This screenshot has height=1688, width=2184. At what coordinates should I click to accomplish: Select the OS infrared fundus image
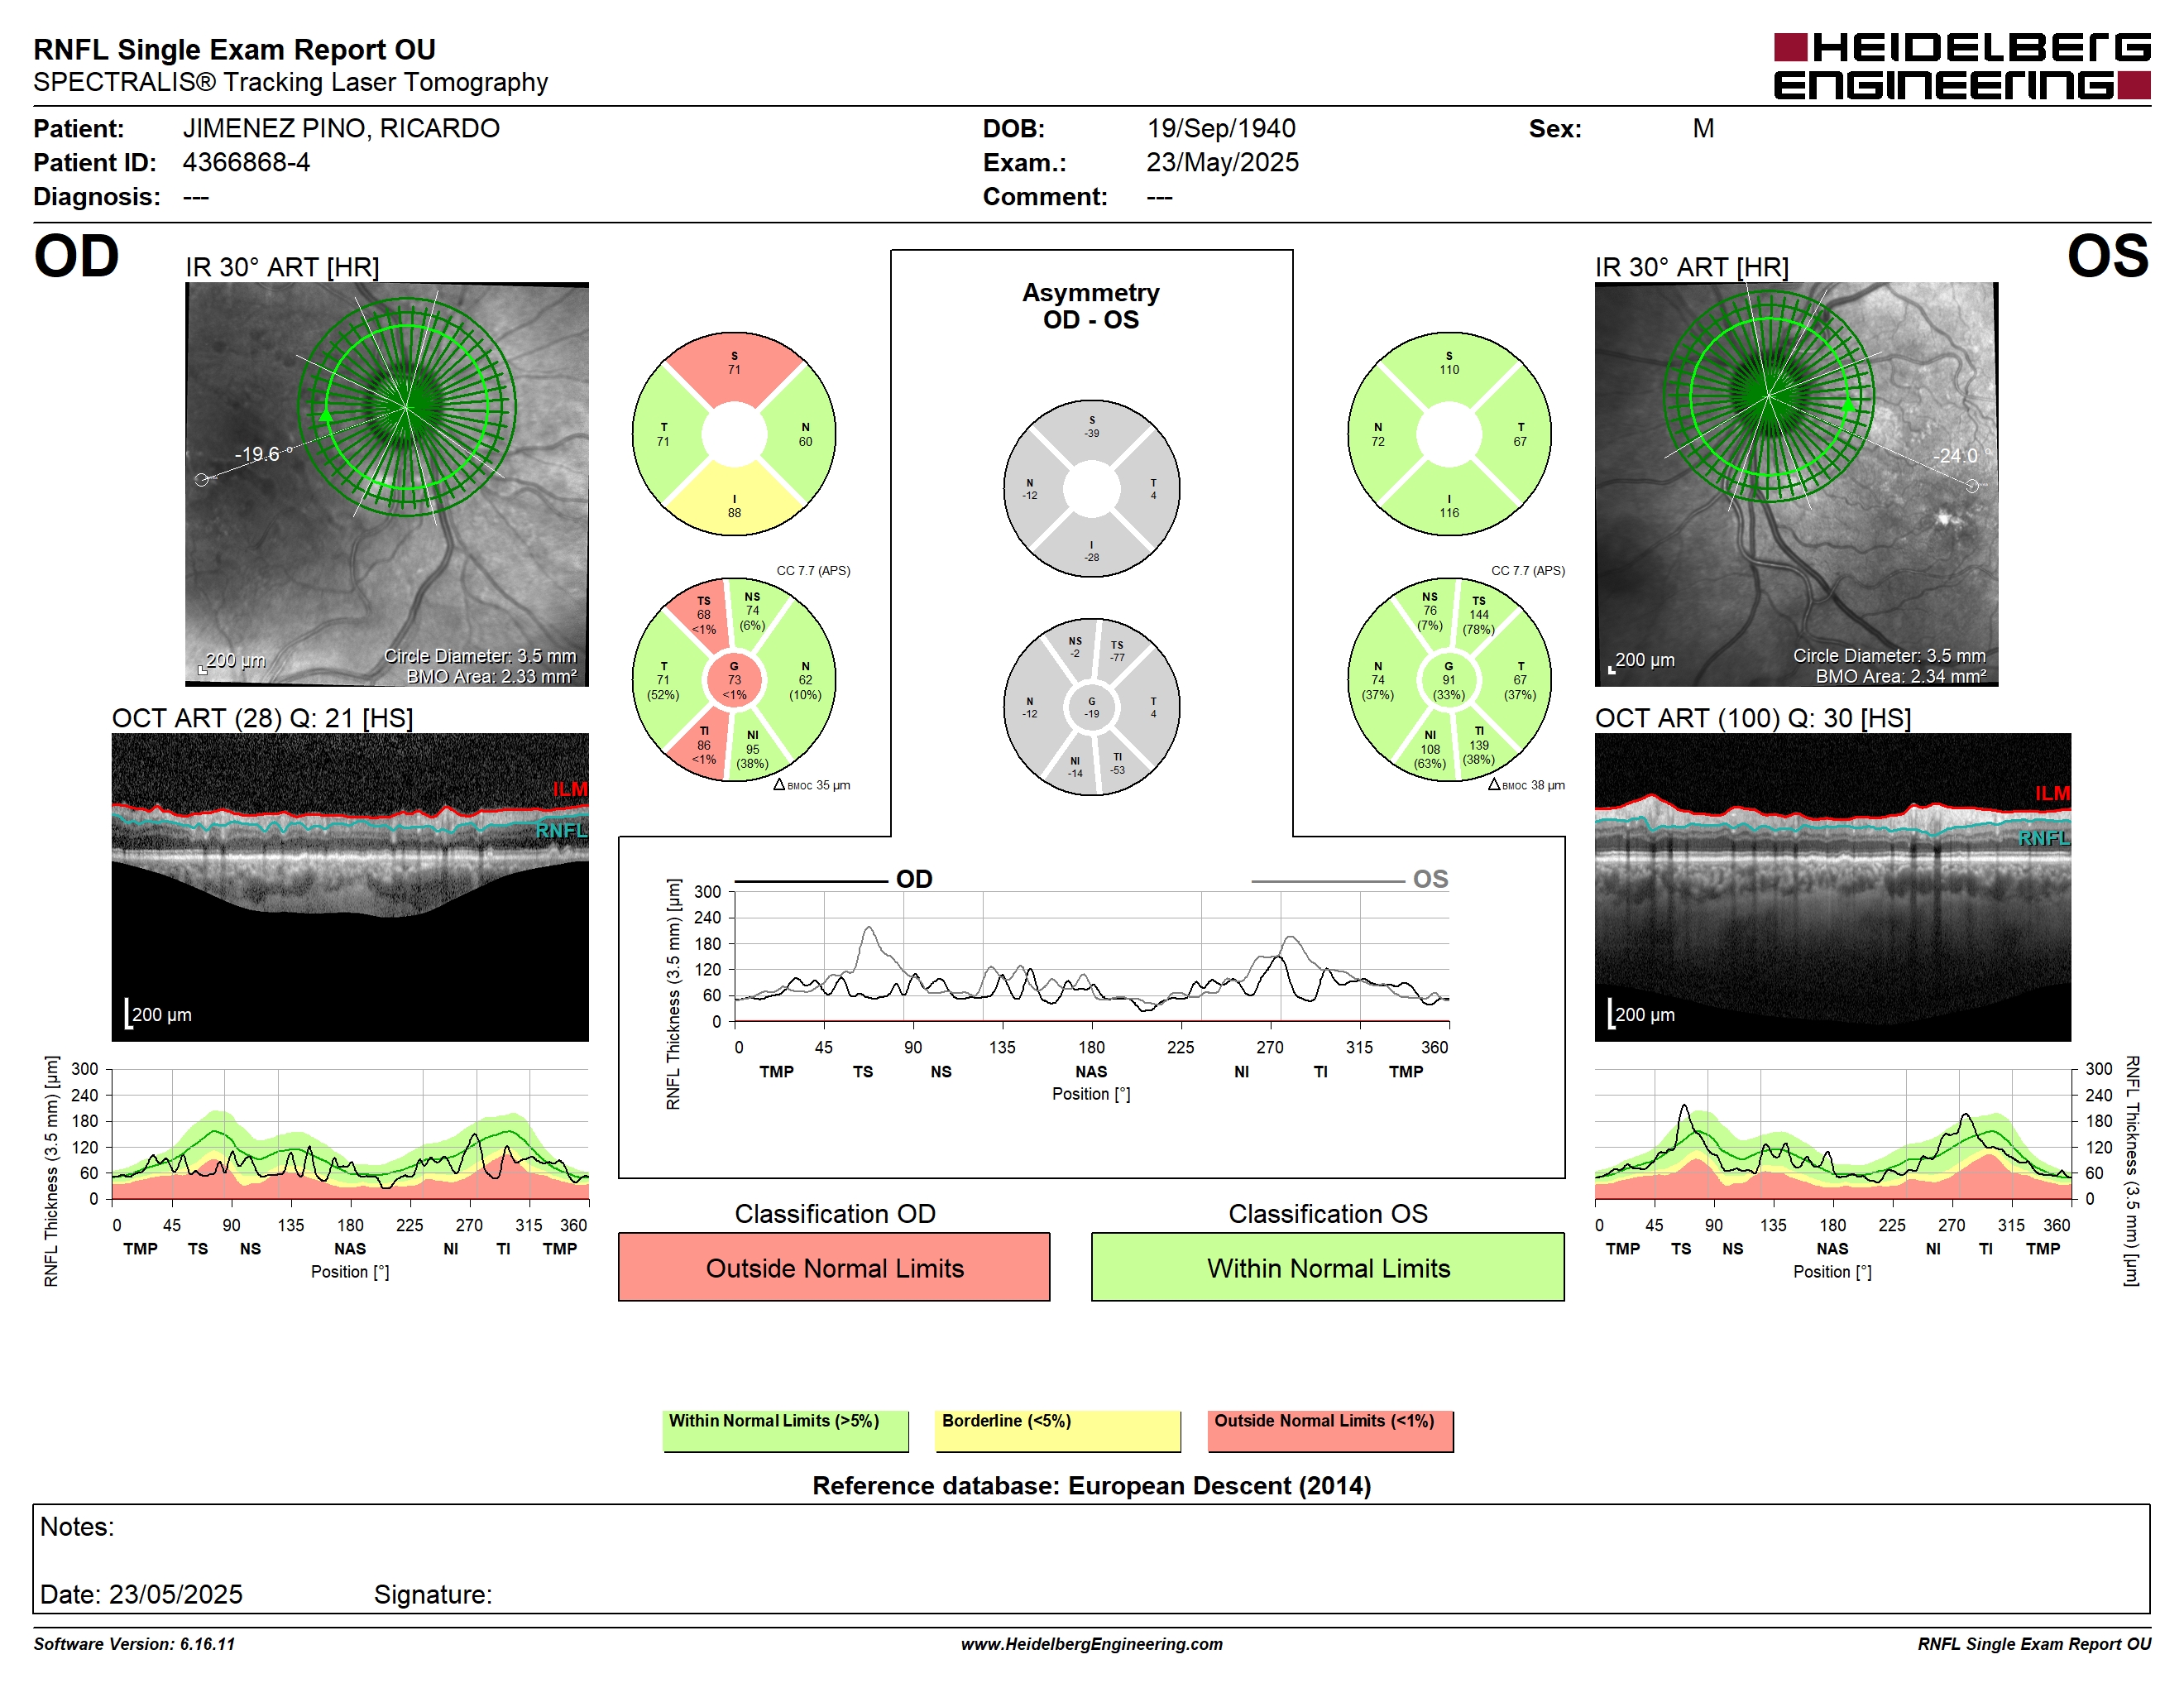tap(1796, 484)
